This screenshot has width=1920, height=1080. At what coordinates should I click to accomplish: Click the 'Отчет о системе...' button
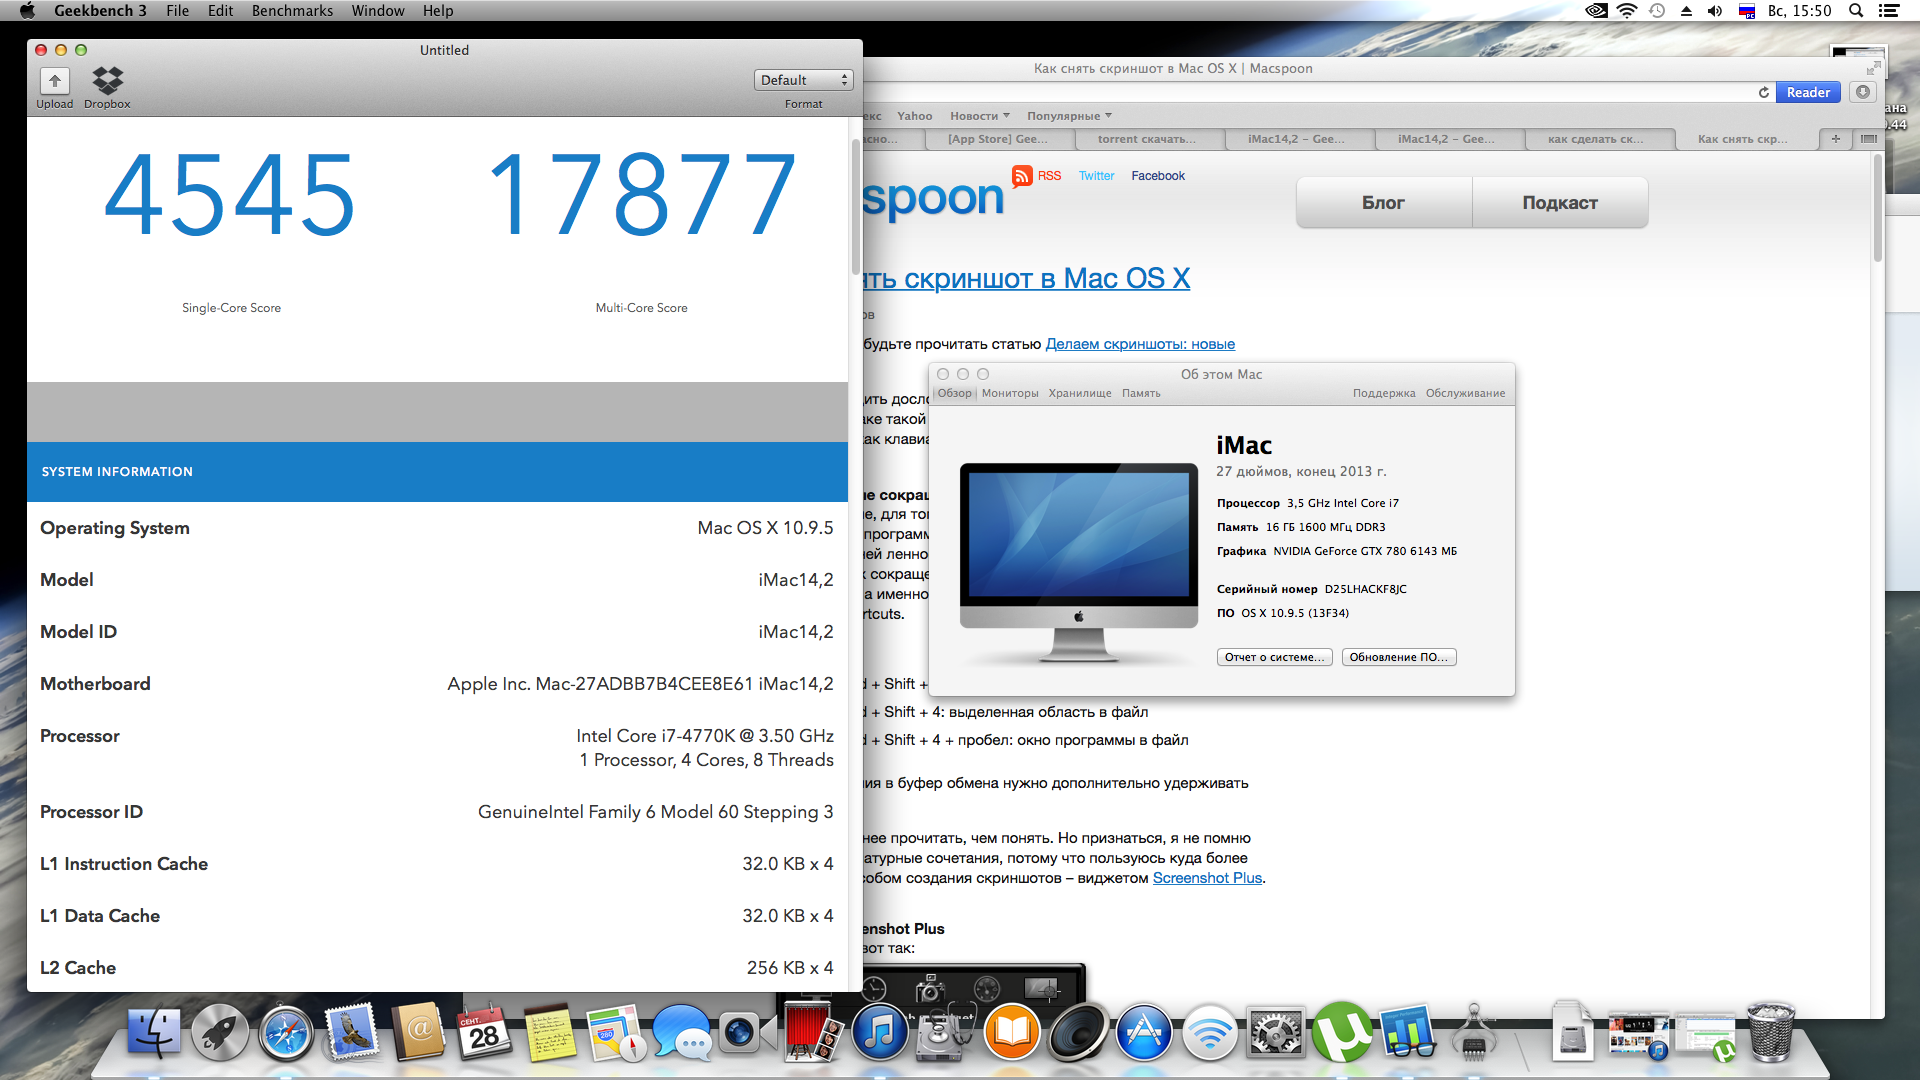1275,657
